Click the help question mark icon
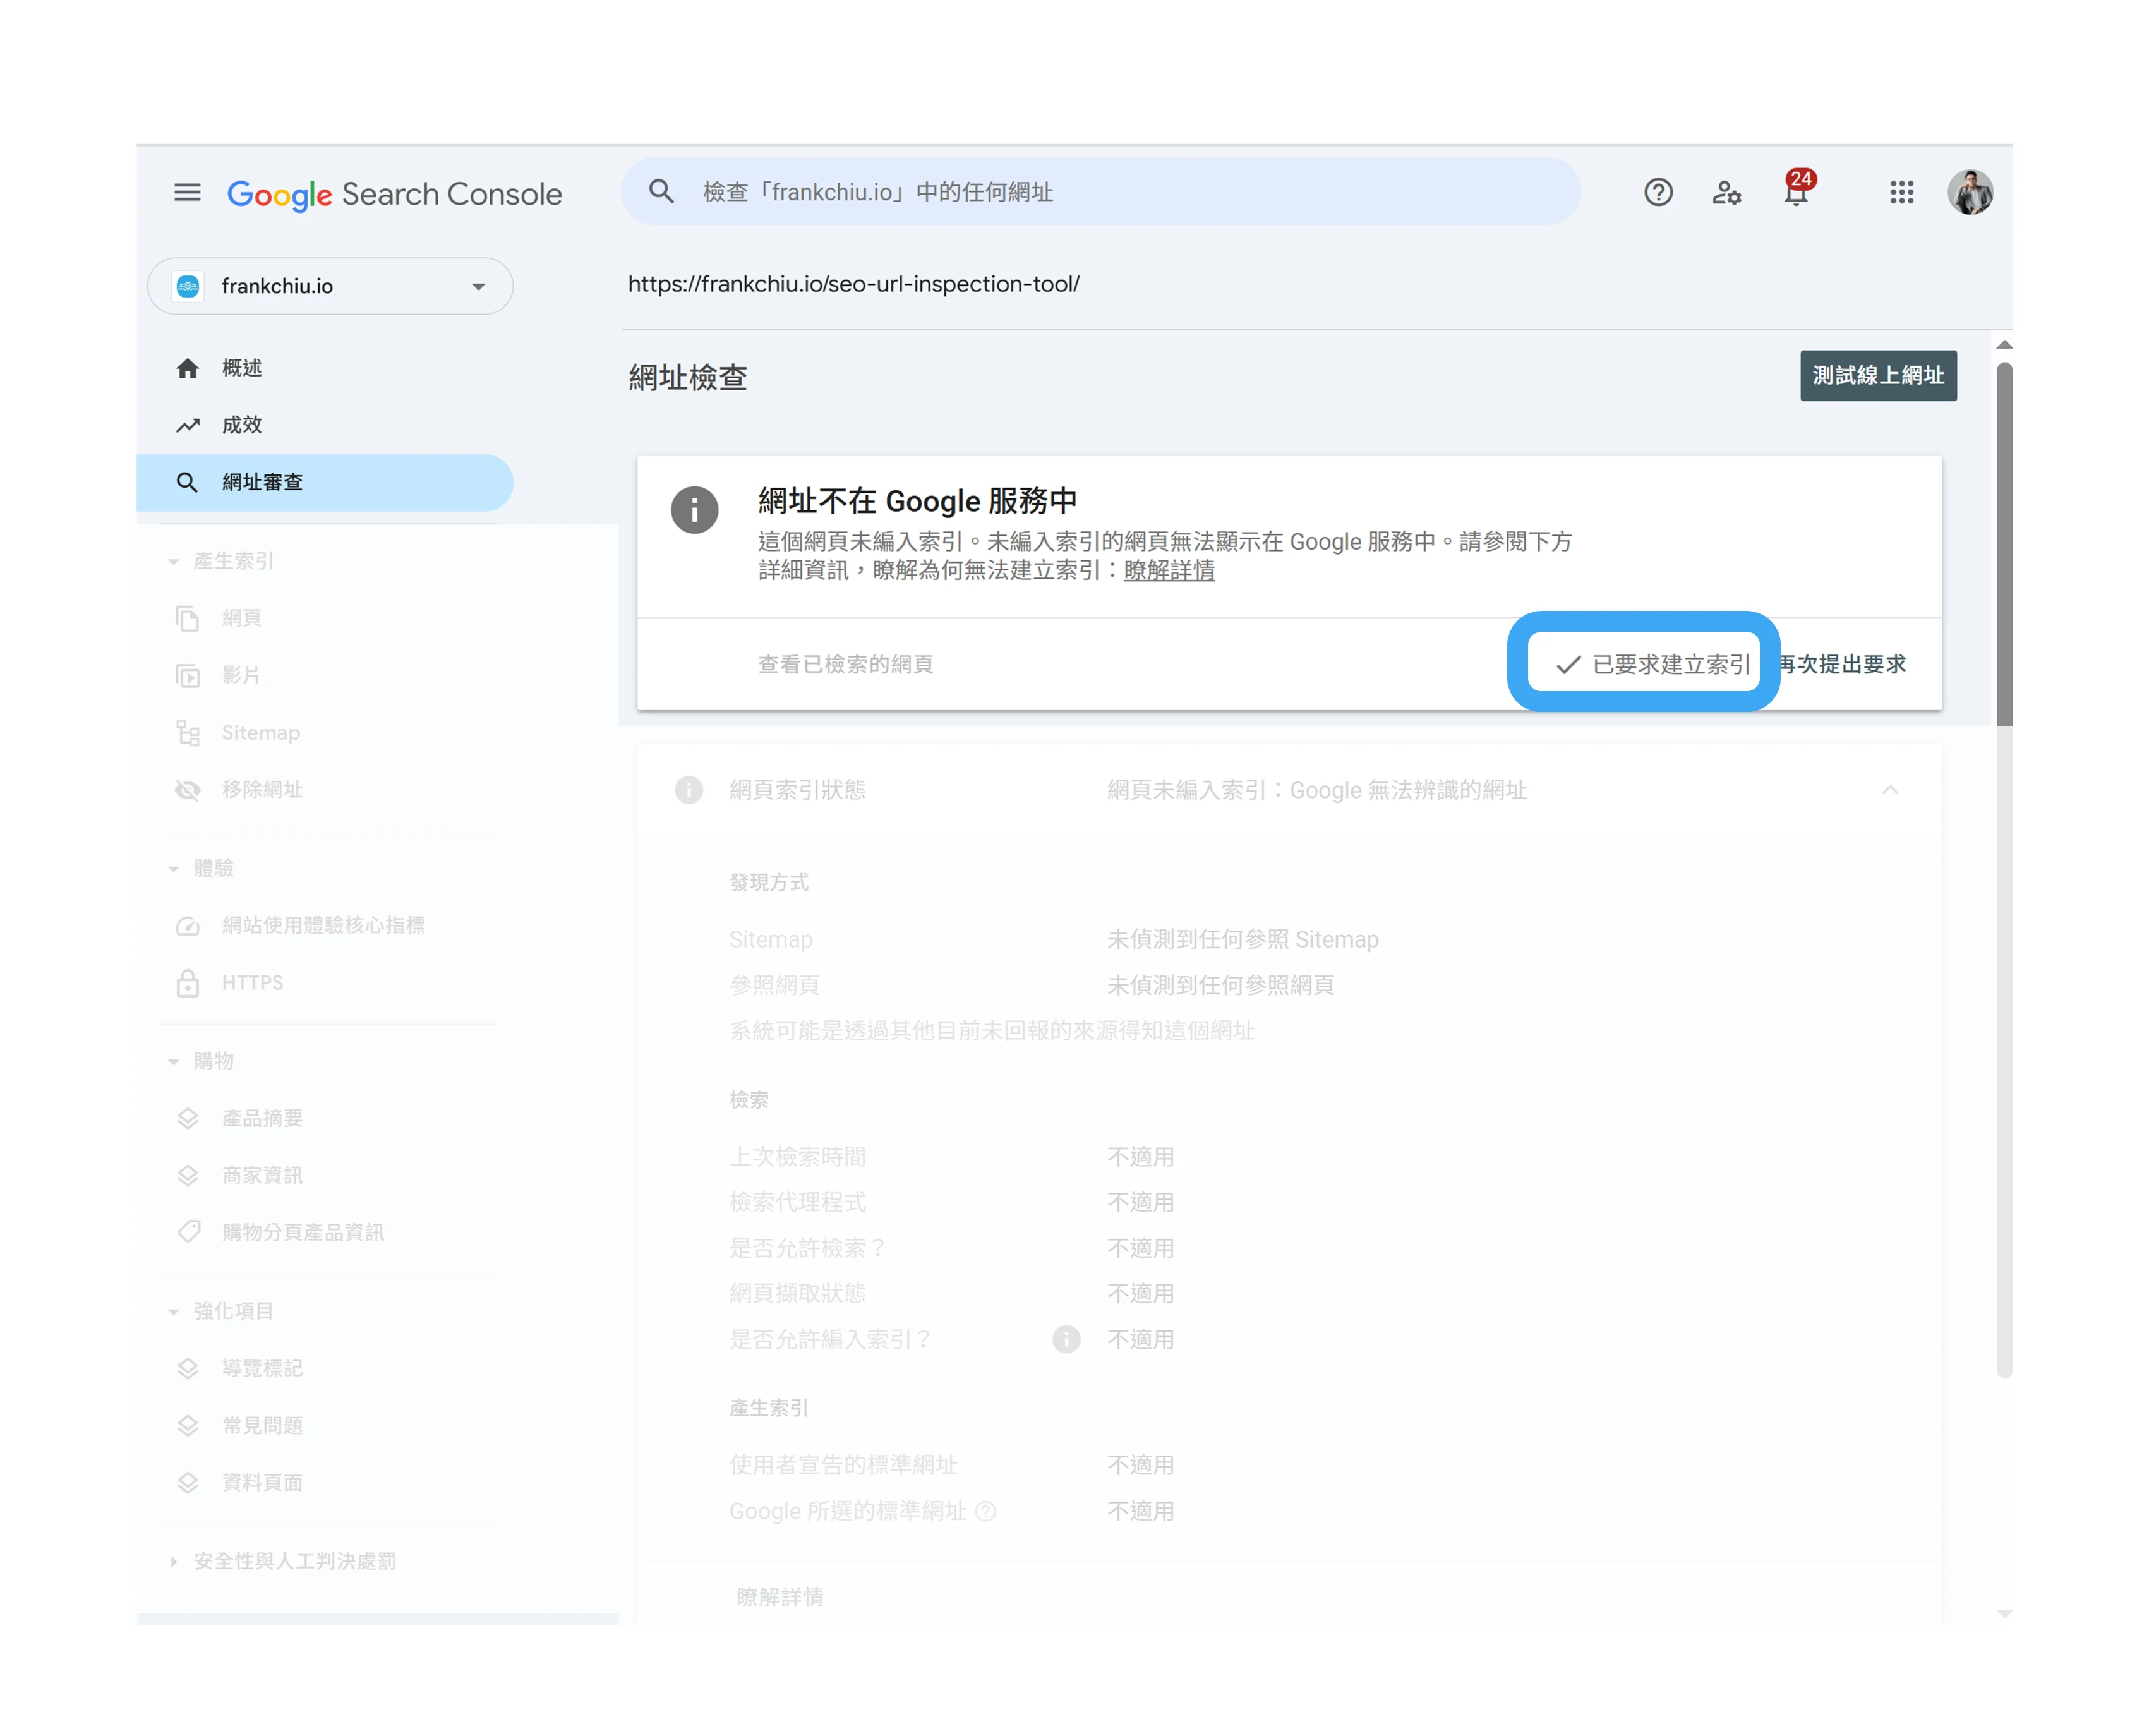The height and width of the screenshot is (1736, 2149). [x=1658, y=192]
